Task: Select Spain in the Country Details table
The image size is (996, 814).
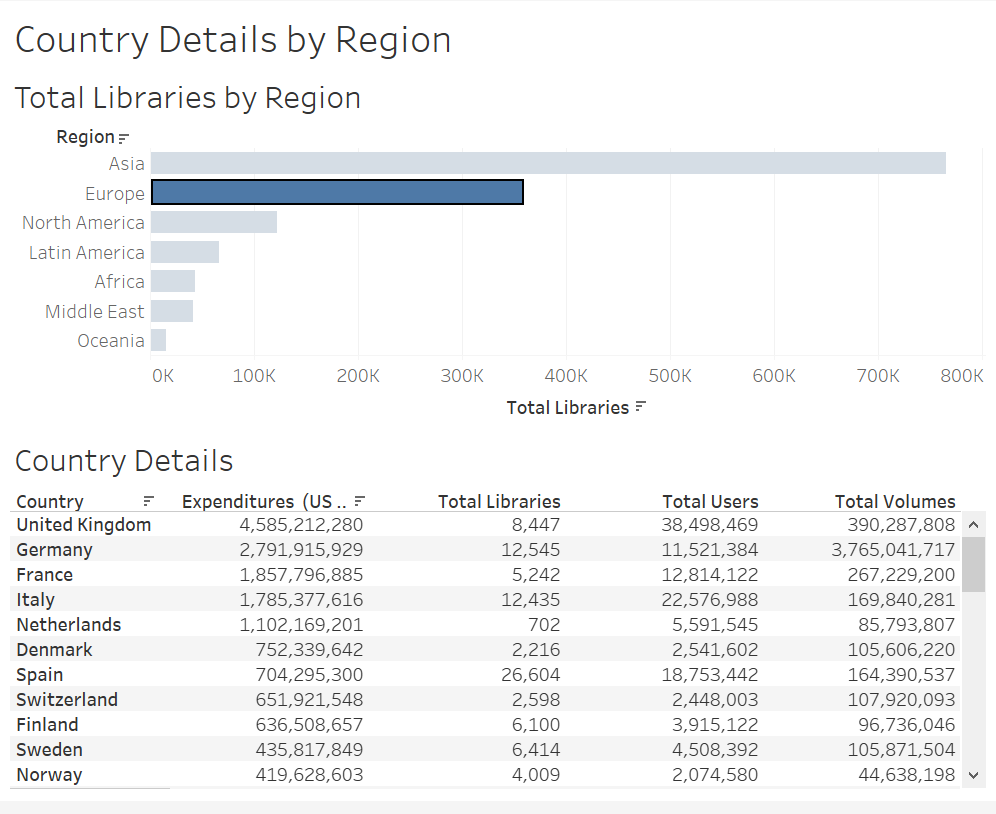Action: pyautogui.click(x=39, y=674)
